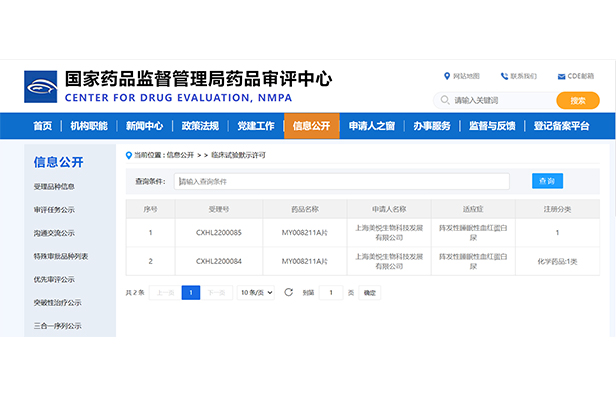Screen dimensions: 616x396
Task: Click the 信息公开 sidebar heading
Action: (x=59, y=162)
